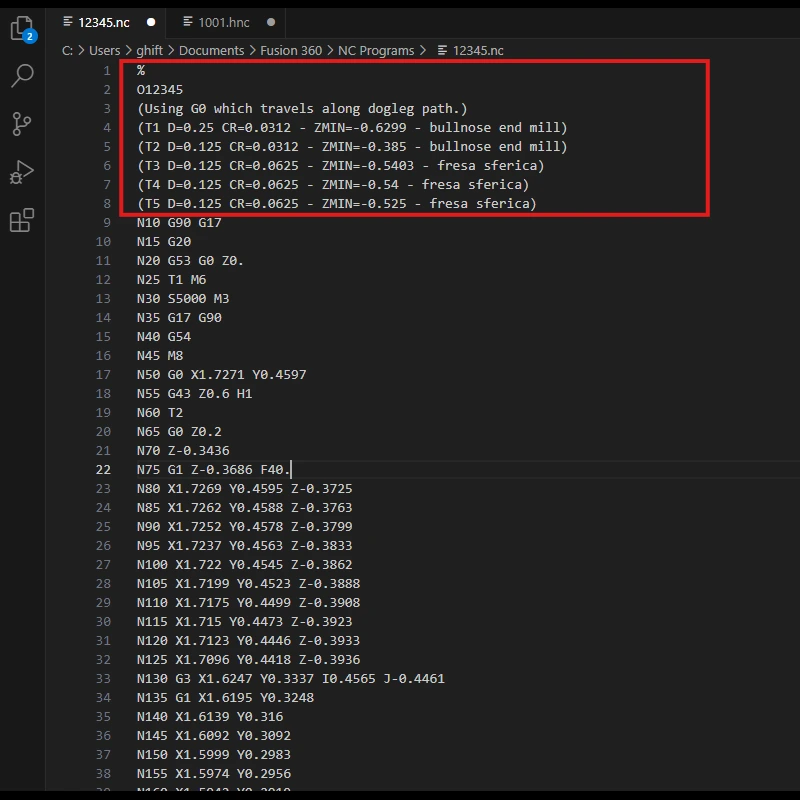Screen dimensions: 800x800
Task: Click the ghift breadcrumb segment
Action: tap(149, 50)
